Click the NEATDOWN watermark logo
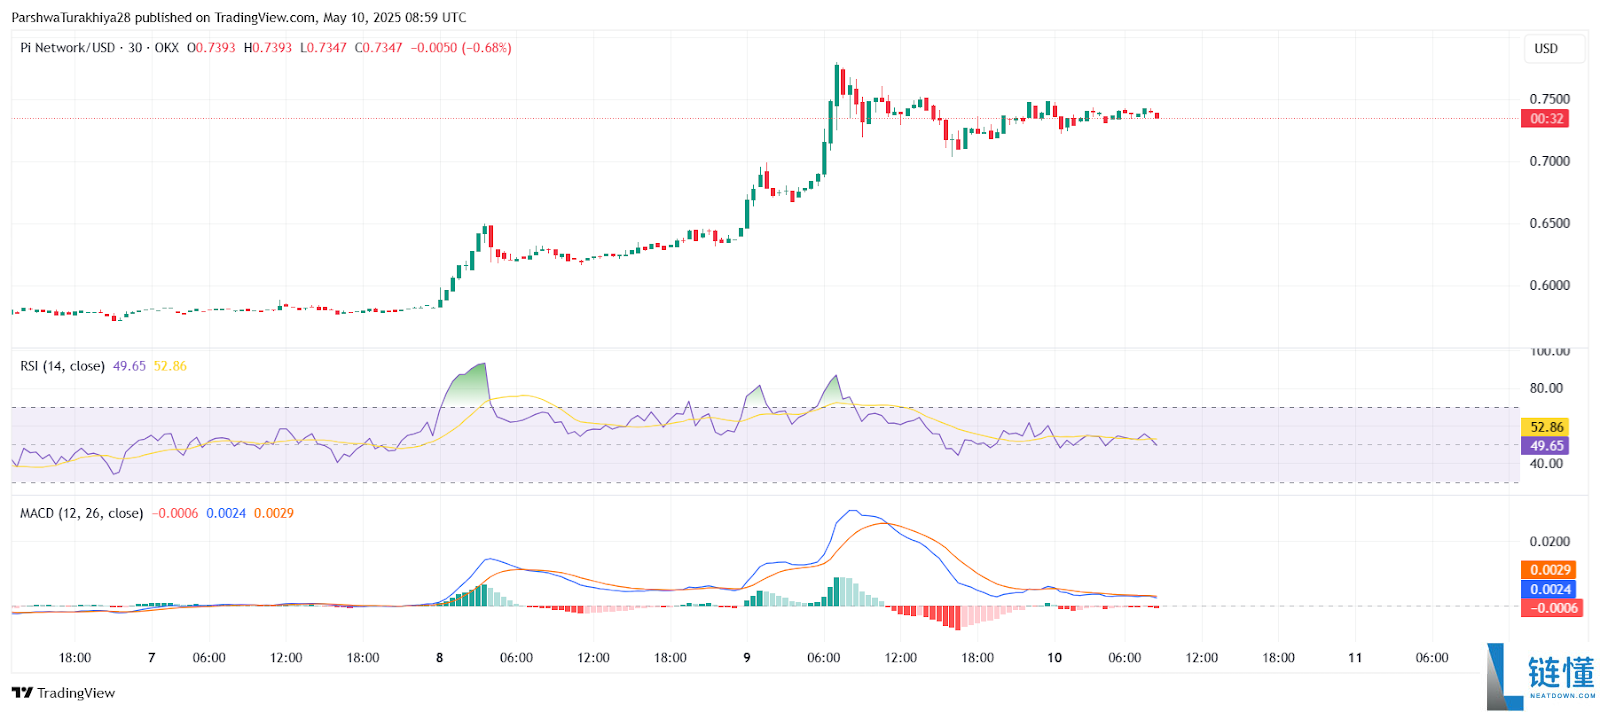This screenshot has width=1600, height=712. tap(1541, 677)
